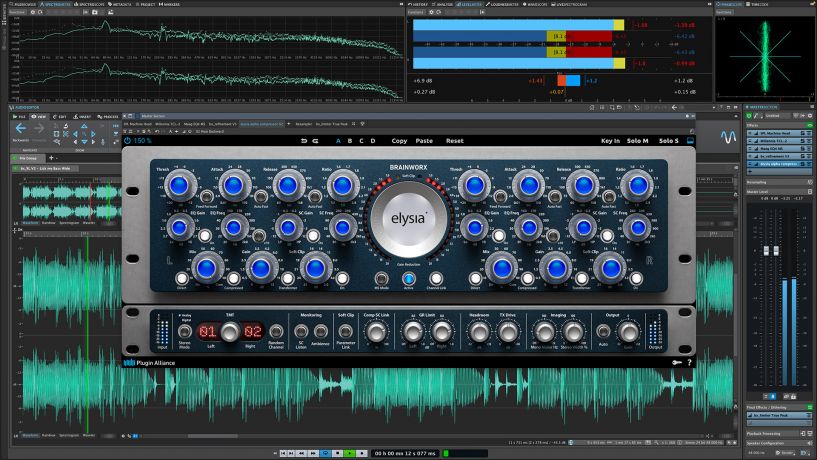Click the left Master Level fader
Viewport: 817px width, 460px height.
(766, 251)
